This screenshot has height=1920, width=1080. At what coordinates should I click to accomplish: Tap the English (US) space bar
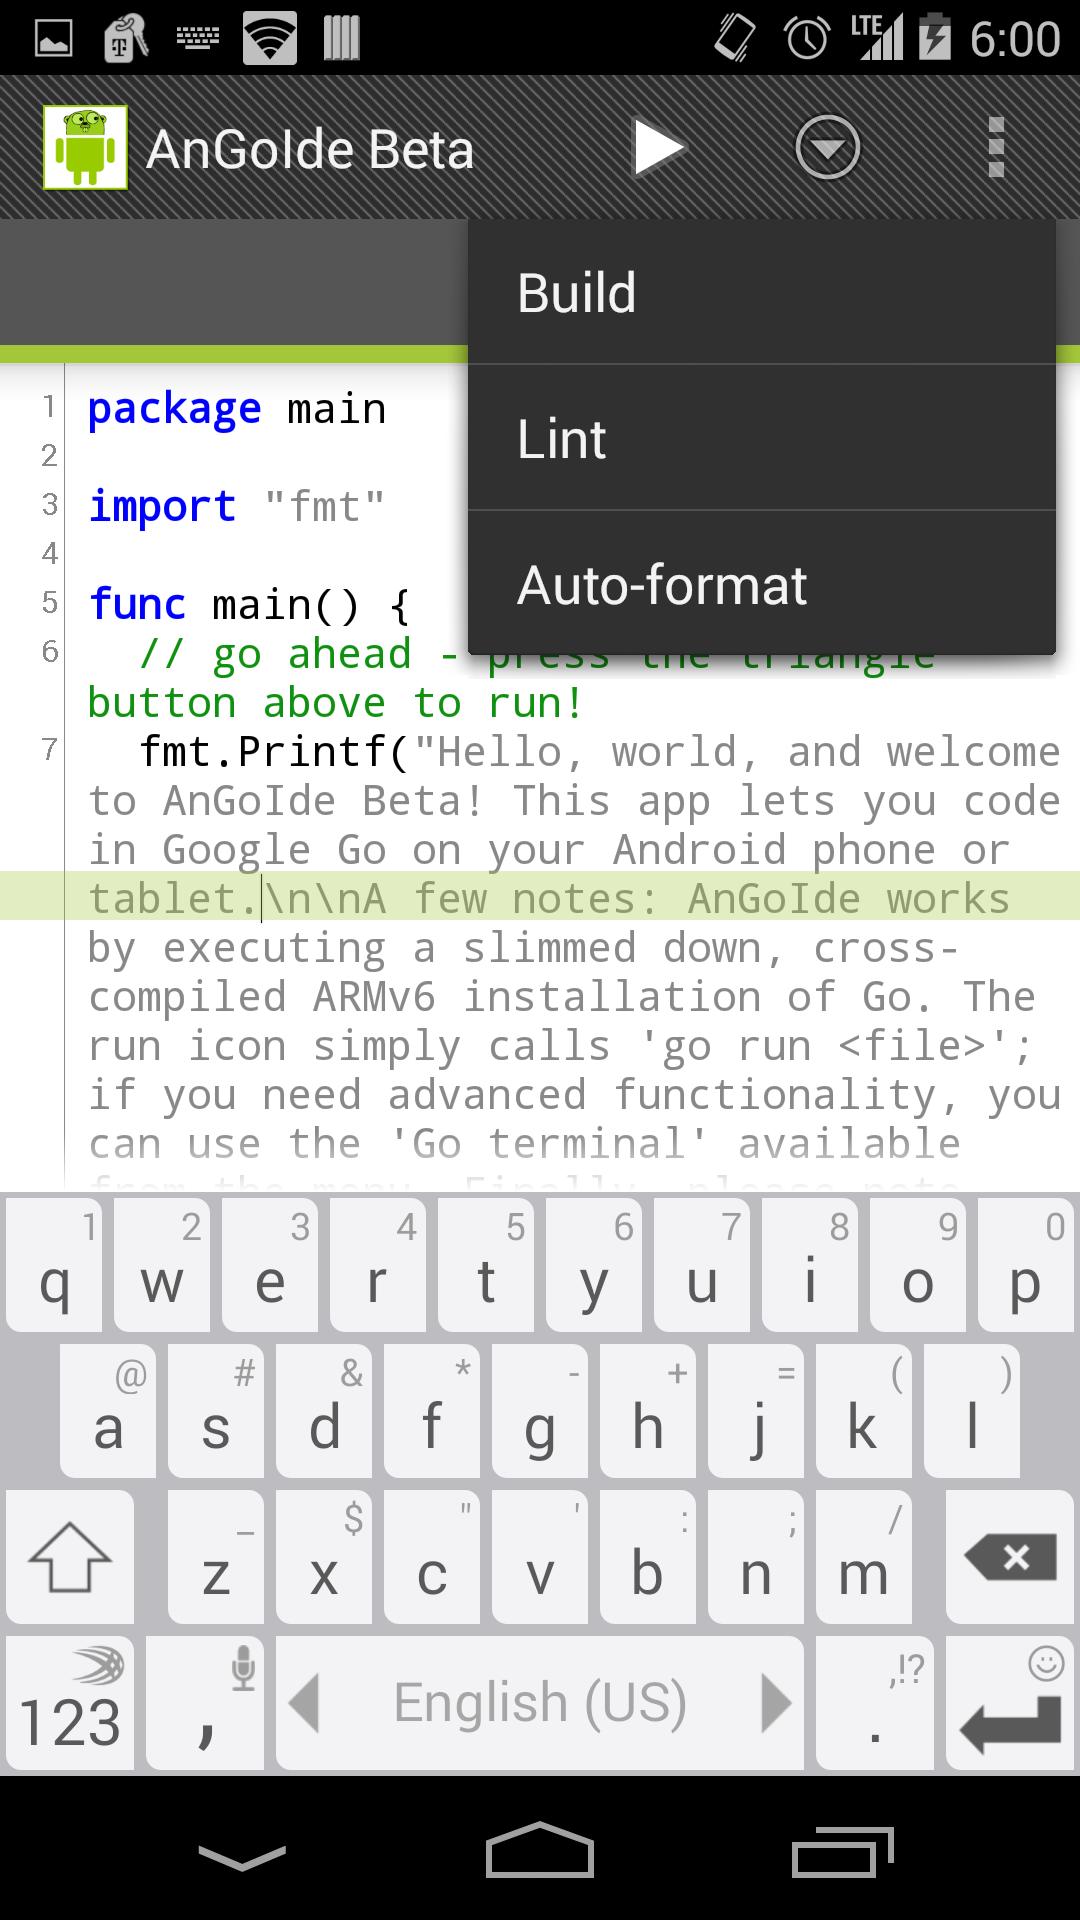tap(540, 1703)
